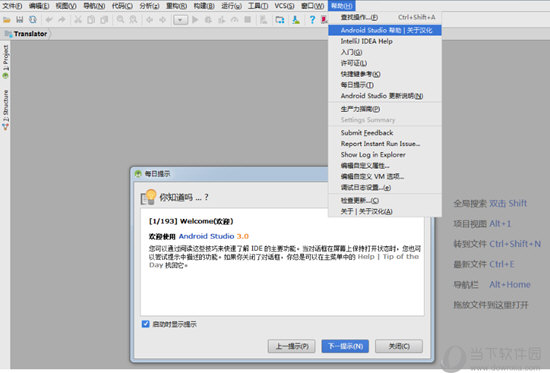This screenshot has width=550, height=373.
Task: Select Android Studio 帮助 highlighted entry
Action: 385,30
